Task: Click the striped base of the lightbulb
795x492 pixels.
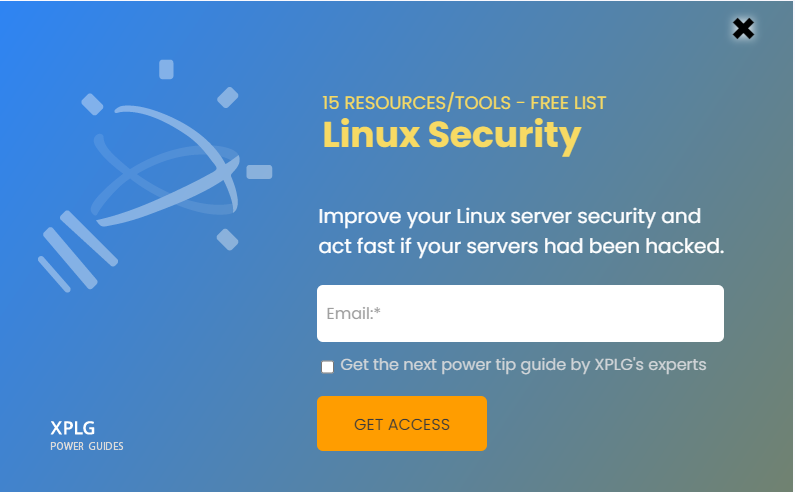Action: tap(78, 252)
